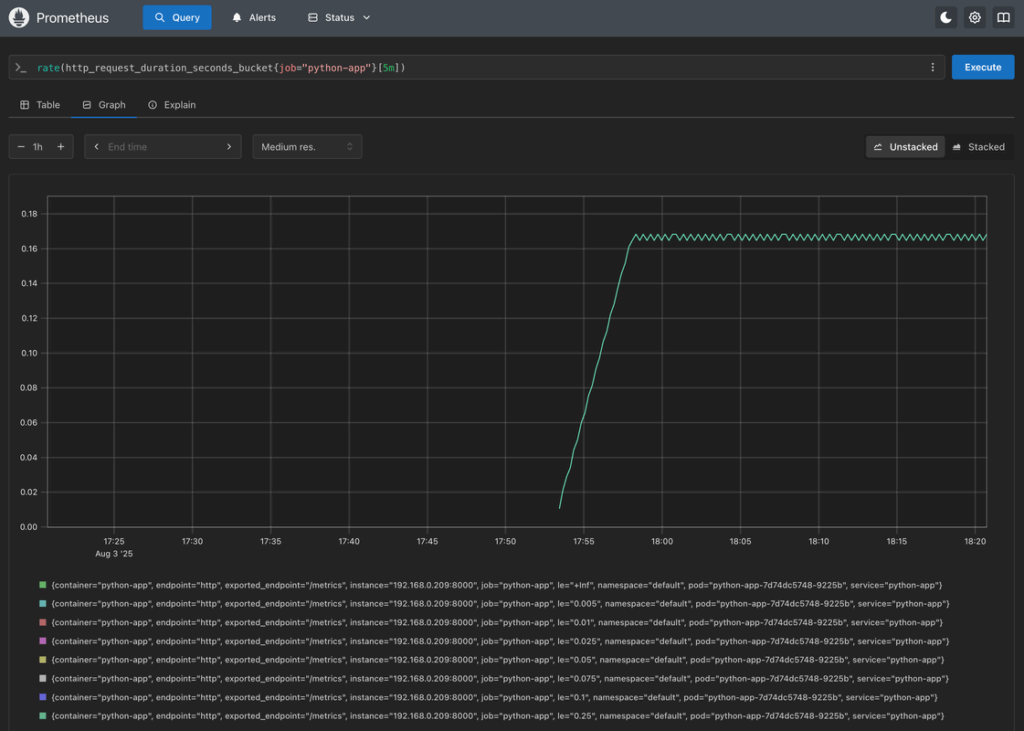Decrease the range with the minus icon

click(21, 147)
